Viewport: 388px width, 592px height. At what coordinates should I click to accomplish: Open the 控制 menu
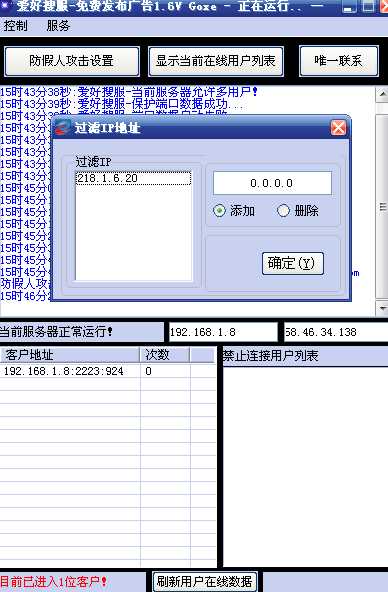coord(15,26)
